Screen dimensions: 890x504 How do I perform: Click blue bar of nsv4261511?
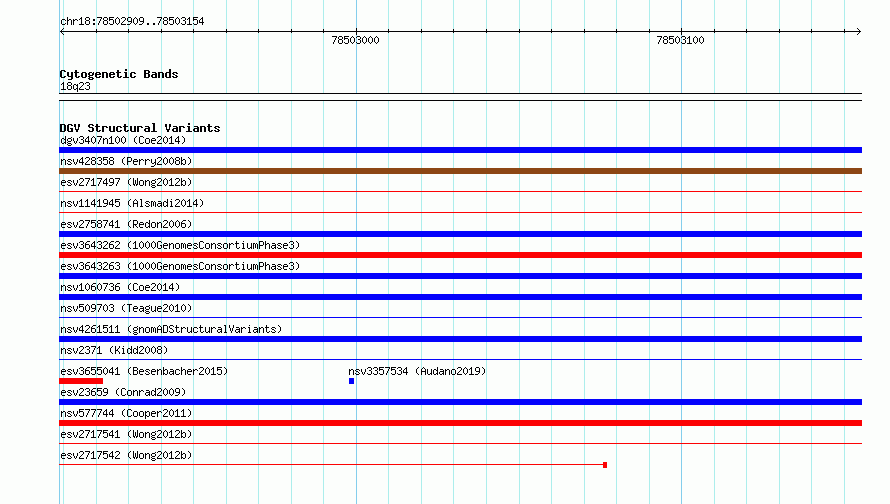(x=460, y=339)
